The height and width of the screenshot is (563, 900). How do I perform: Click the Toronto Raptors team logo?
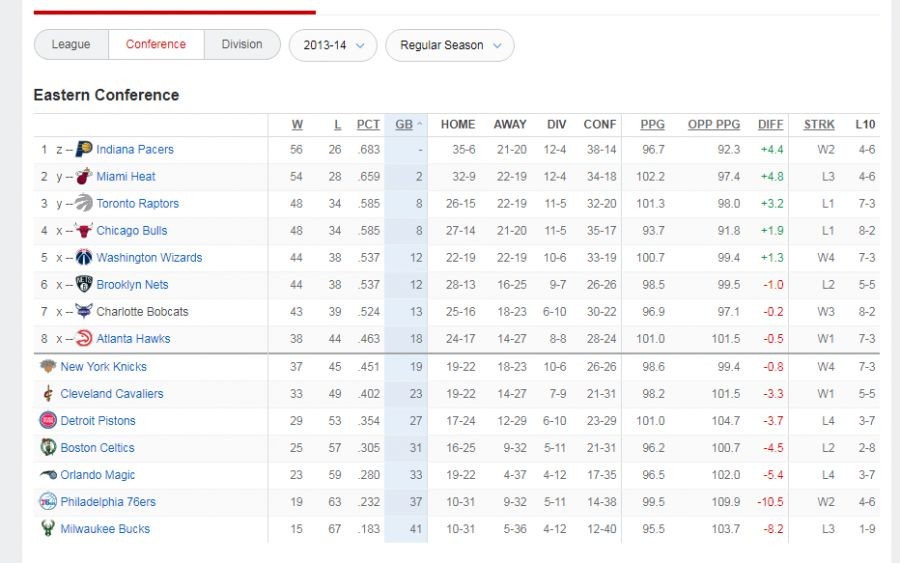tap(84, 203)
